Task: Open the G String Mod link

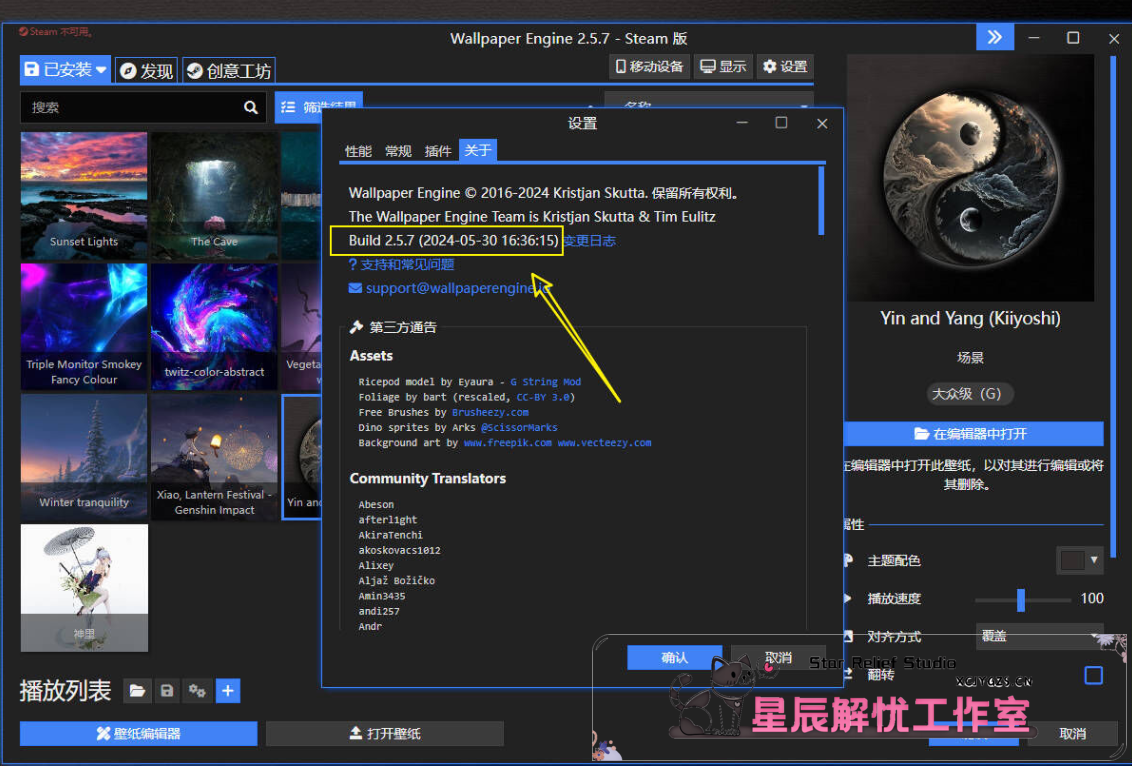Action: coord(545,382)
